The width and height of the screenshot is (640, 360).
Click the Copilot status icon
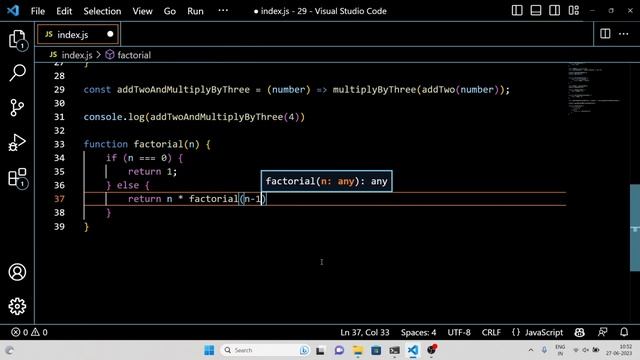(x=579, y=332)
